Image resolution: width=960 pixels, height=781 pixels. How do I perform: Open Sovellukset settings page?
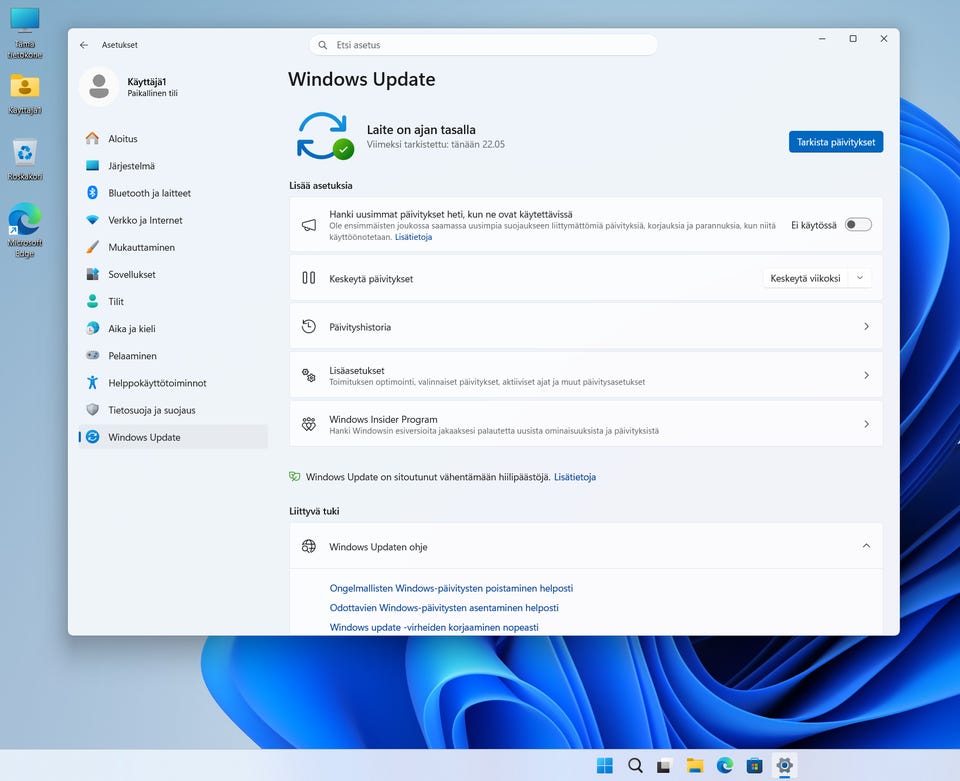click(173, 274)
